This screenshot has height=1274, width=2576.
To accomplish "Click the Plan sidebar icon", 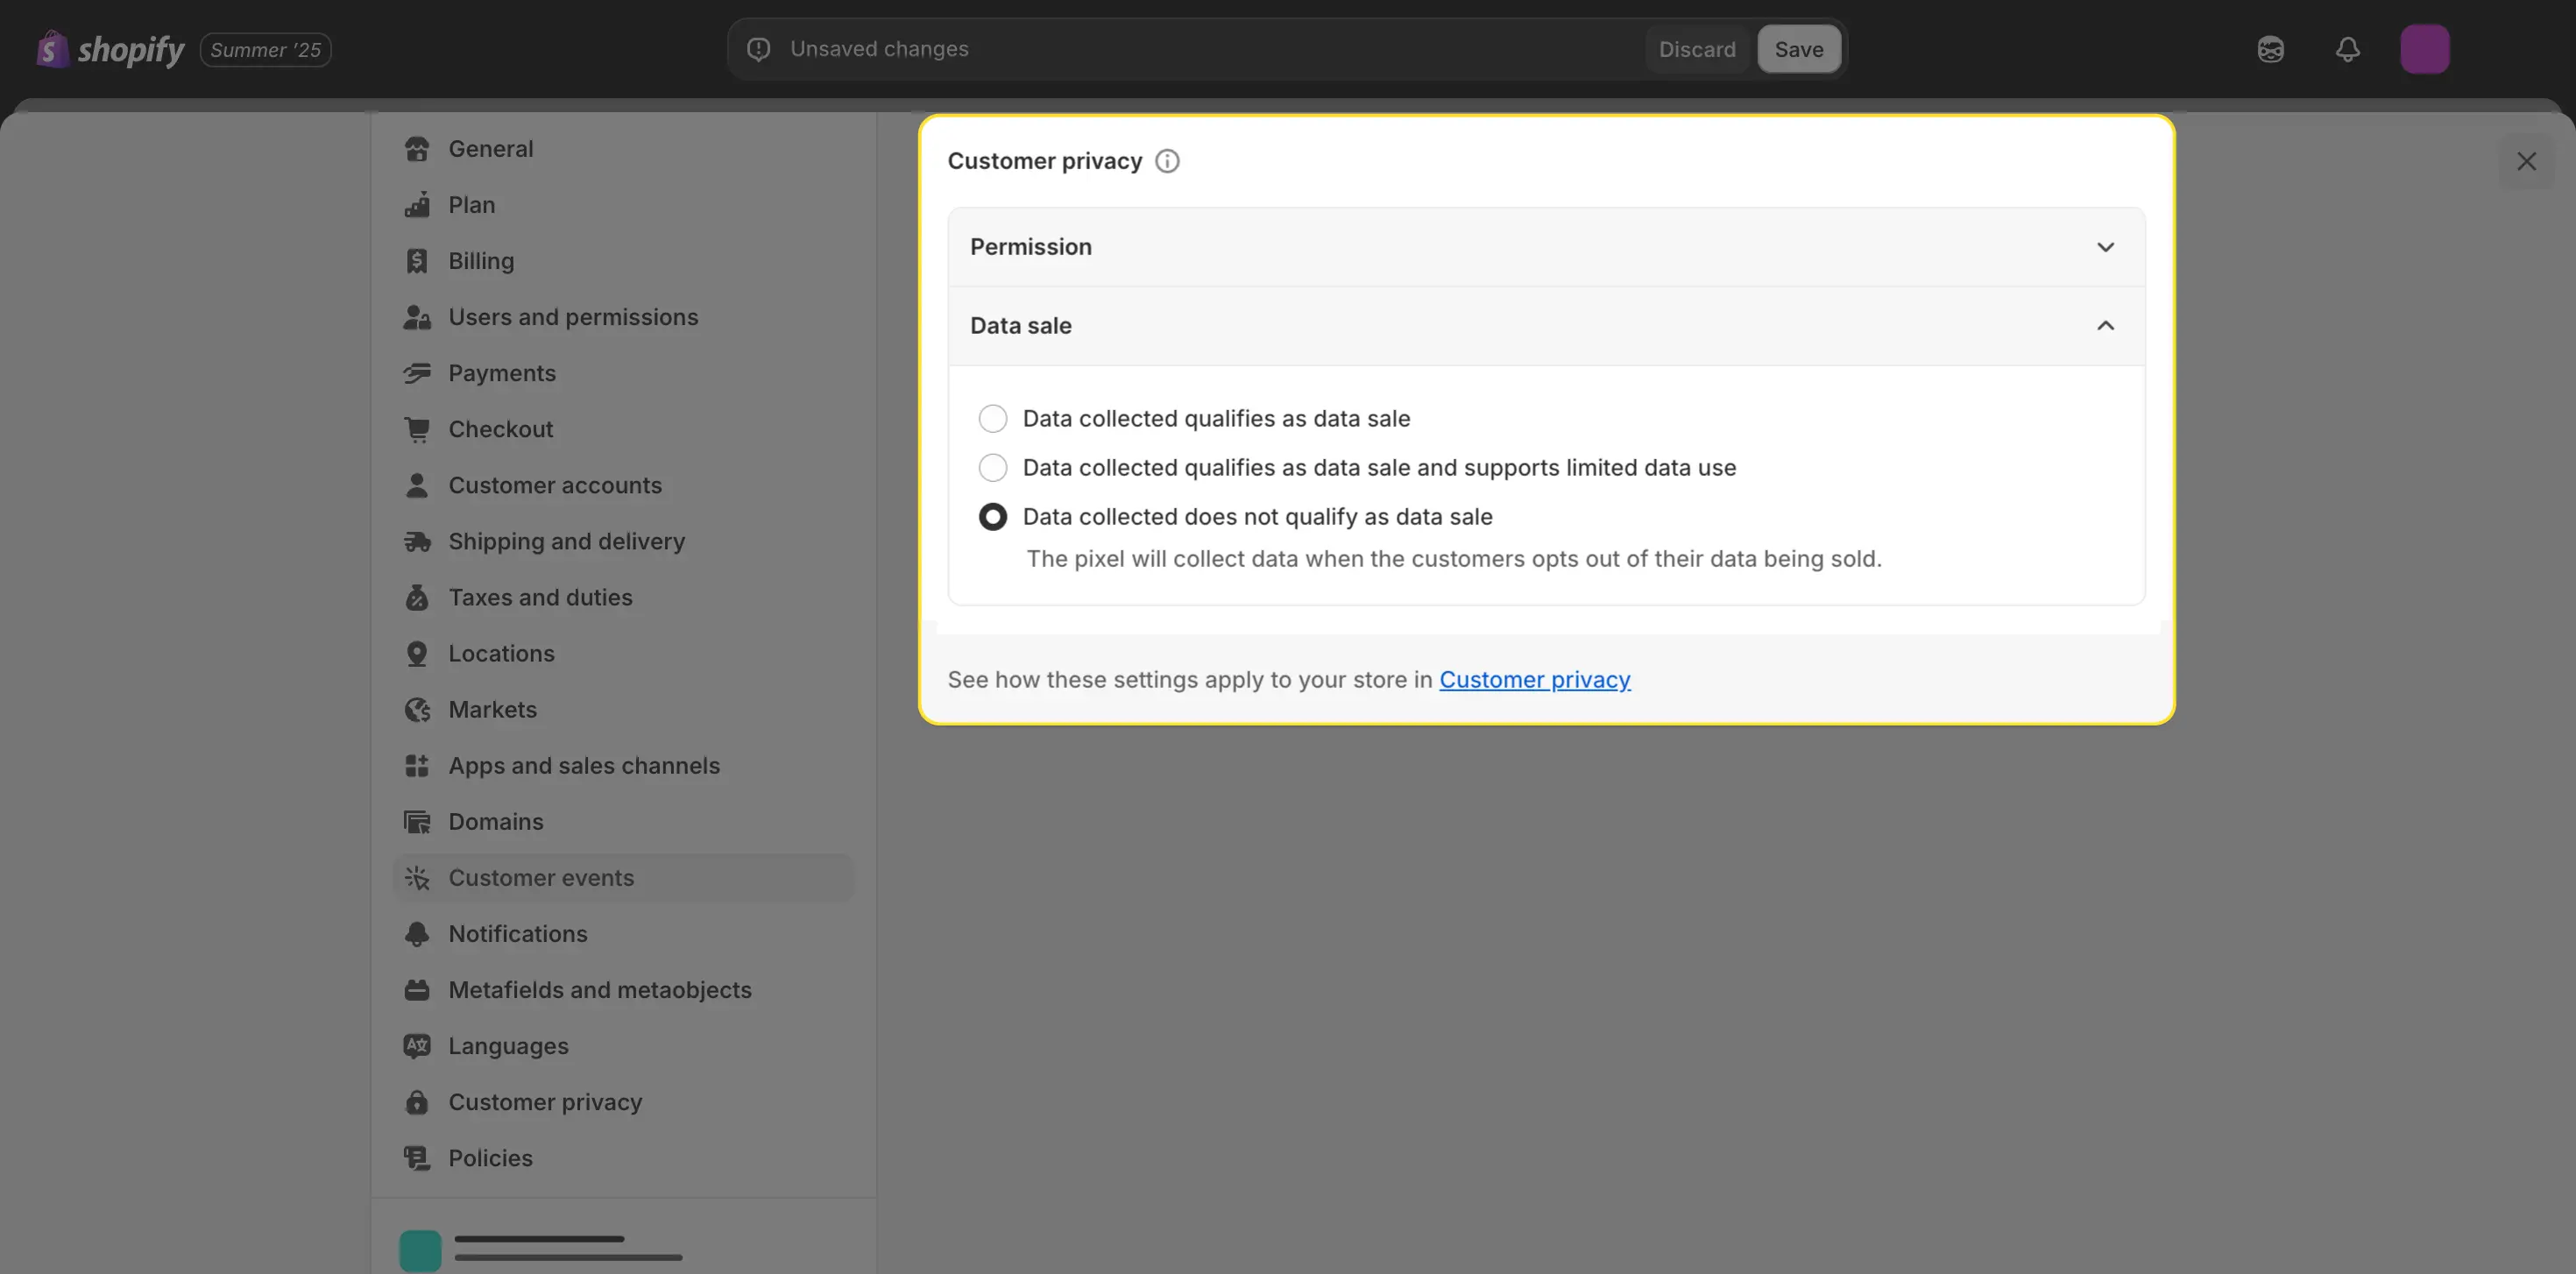I will [417, 205].
